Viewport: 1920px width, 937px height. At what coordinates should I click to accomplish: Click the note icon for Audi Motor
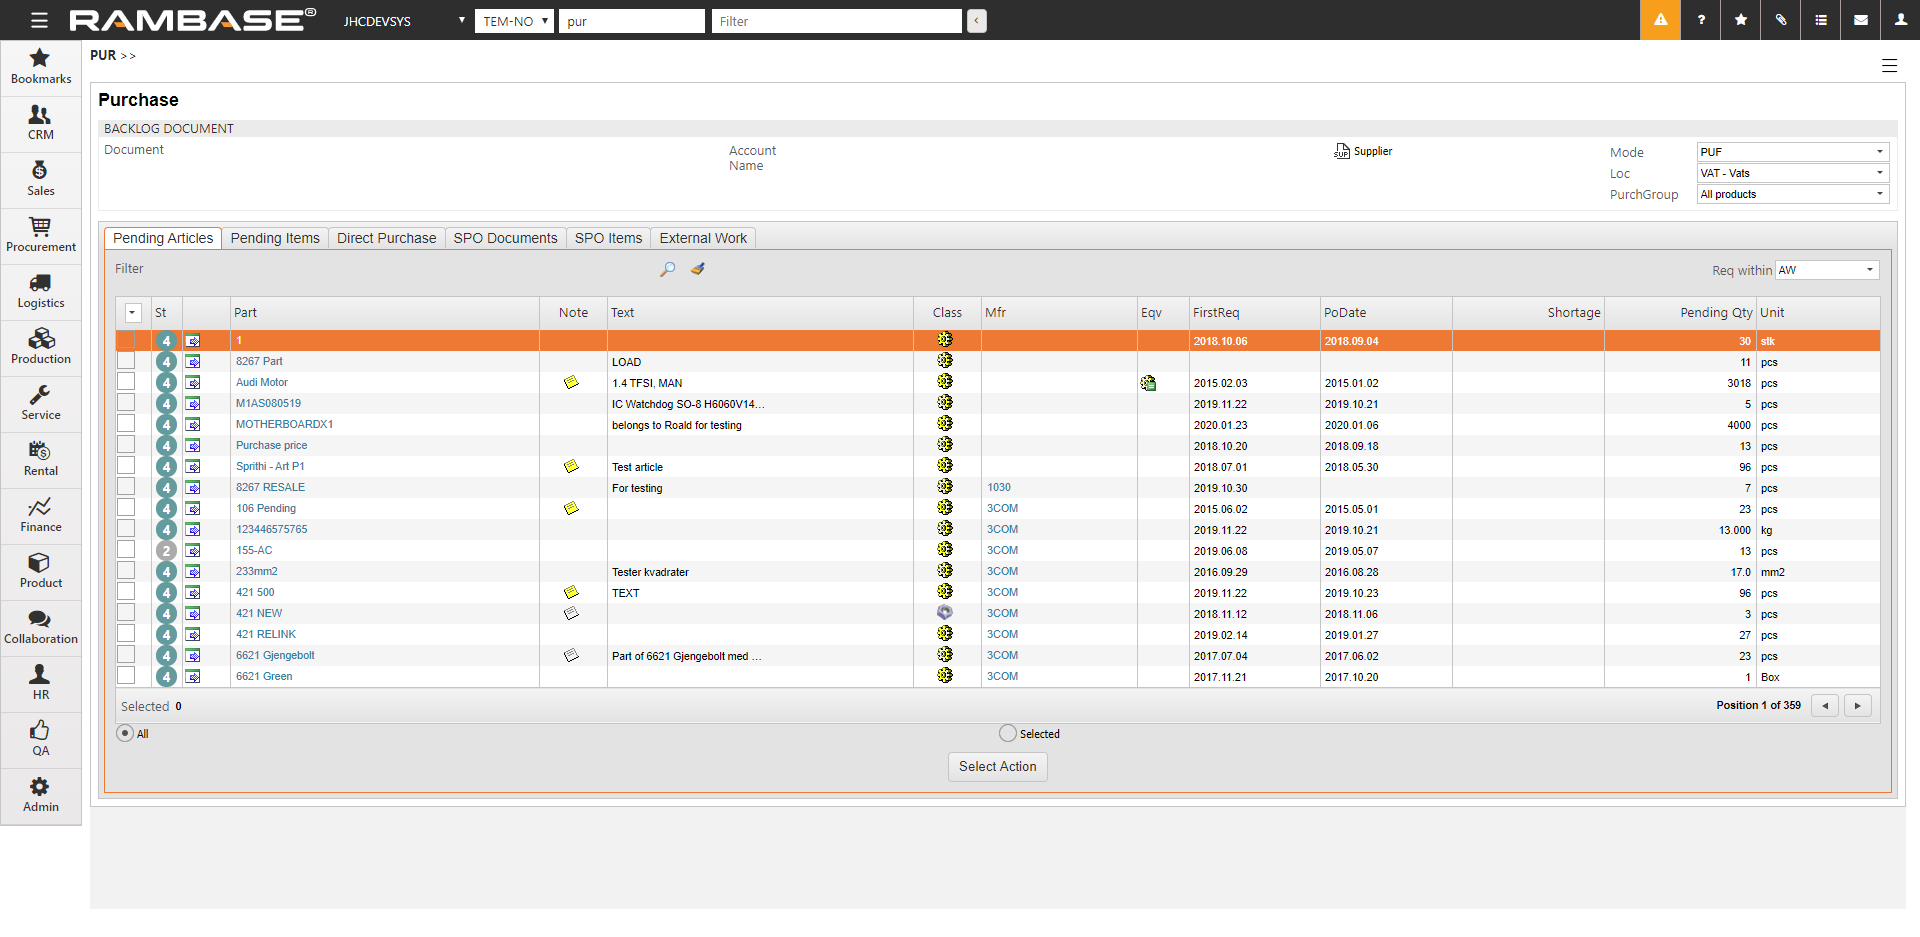pos(571,383)
